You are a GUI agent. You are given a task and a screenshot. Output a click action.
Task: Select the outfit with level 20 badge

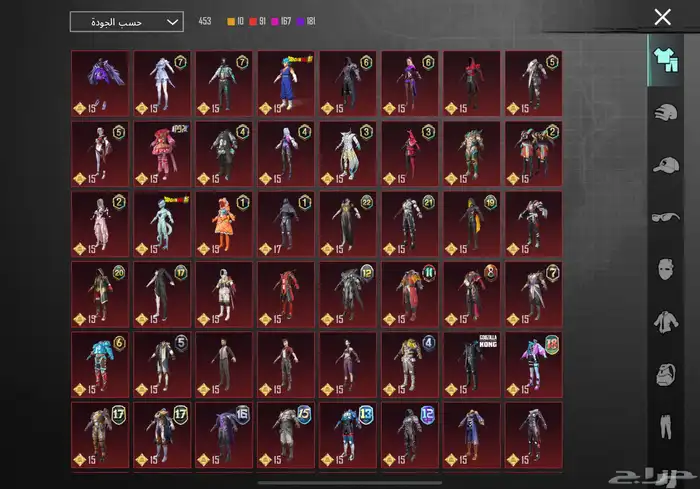pos(100,294)
